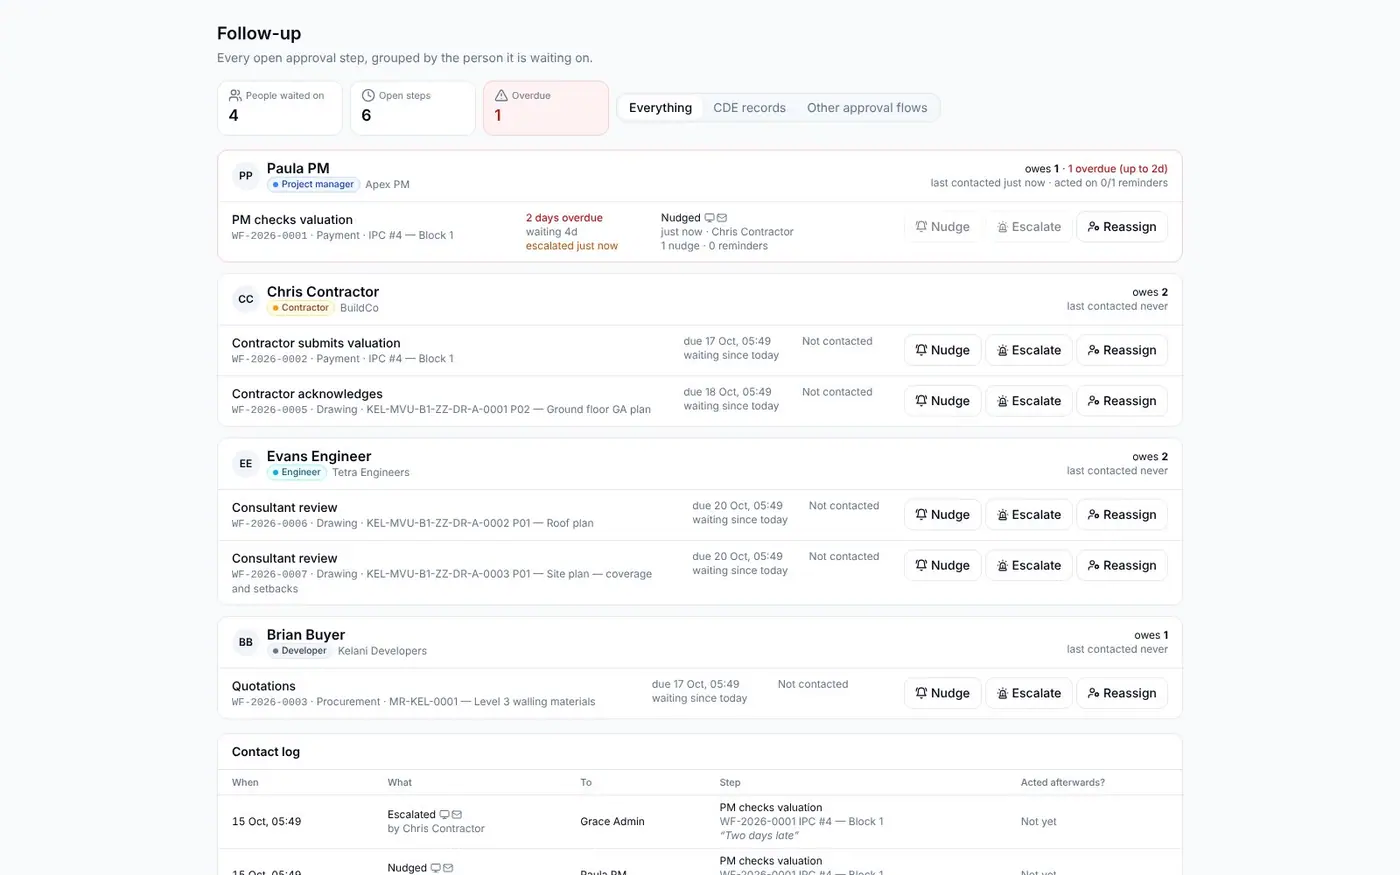Screen dimensions: 1400x875
Task: Open the Quotations procurement step
Action: [x=264, y=686]
